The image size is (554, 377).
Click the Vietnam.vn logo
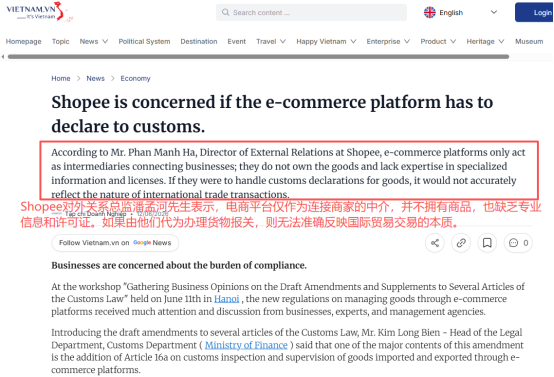39,12
